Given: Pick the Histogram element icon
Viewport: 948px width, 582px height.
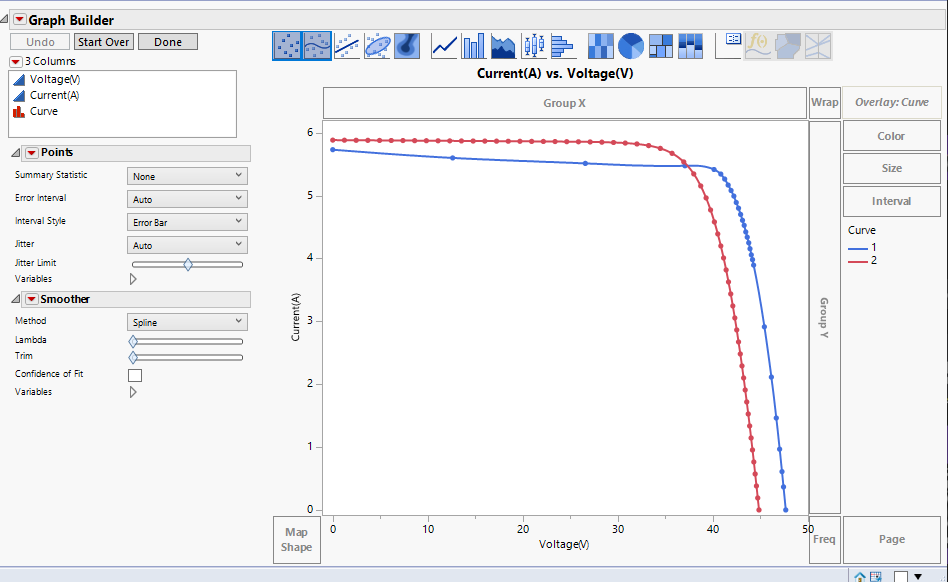Looking at the screenshot, I should click(x=563, y=46).
